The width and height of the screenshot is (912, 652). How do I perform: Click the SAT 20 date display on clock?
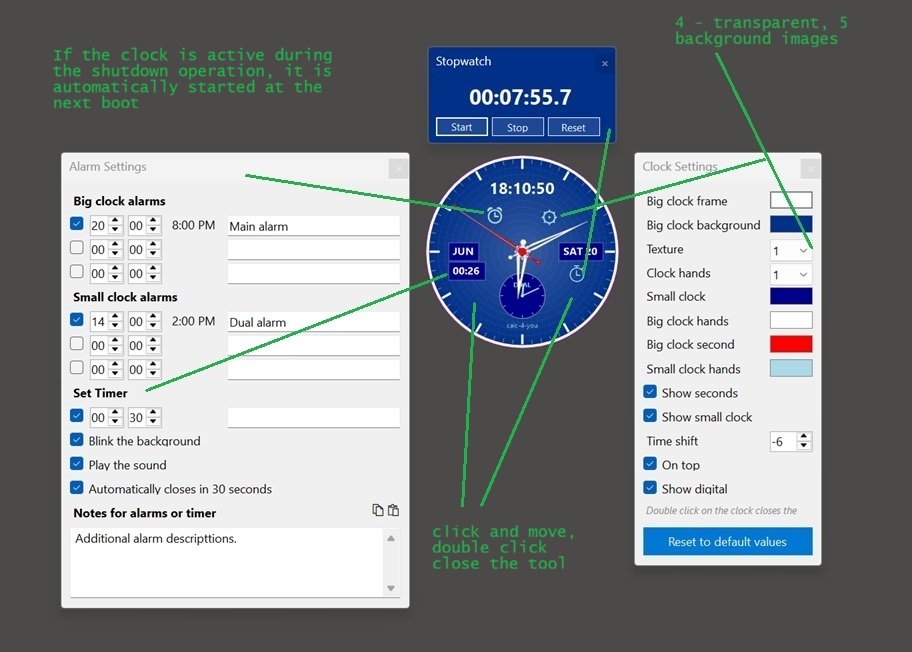[x=580, y=251]
